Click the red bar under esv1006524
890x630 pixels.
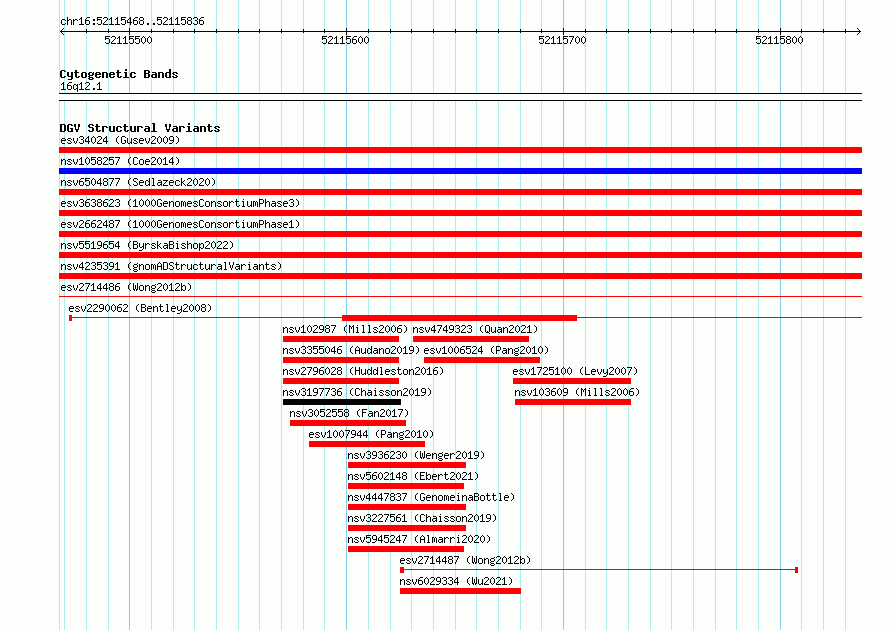coord(482,360)
